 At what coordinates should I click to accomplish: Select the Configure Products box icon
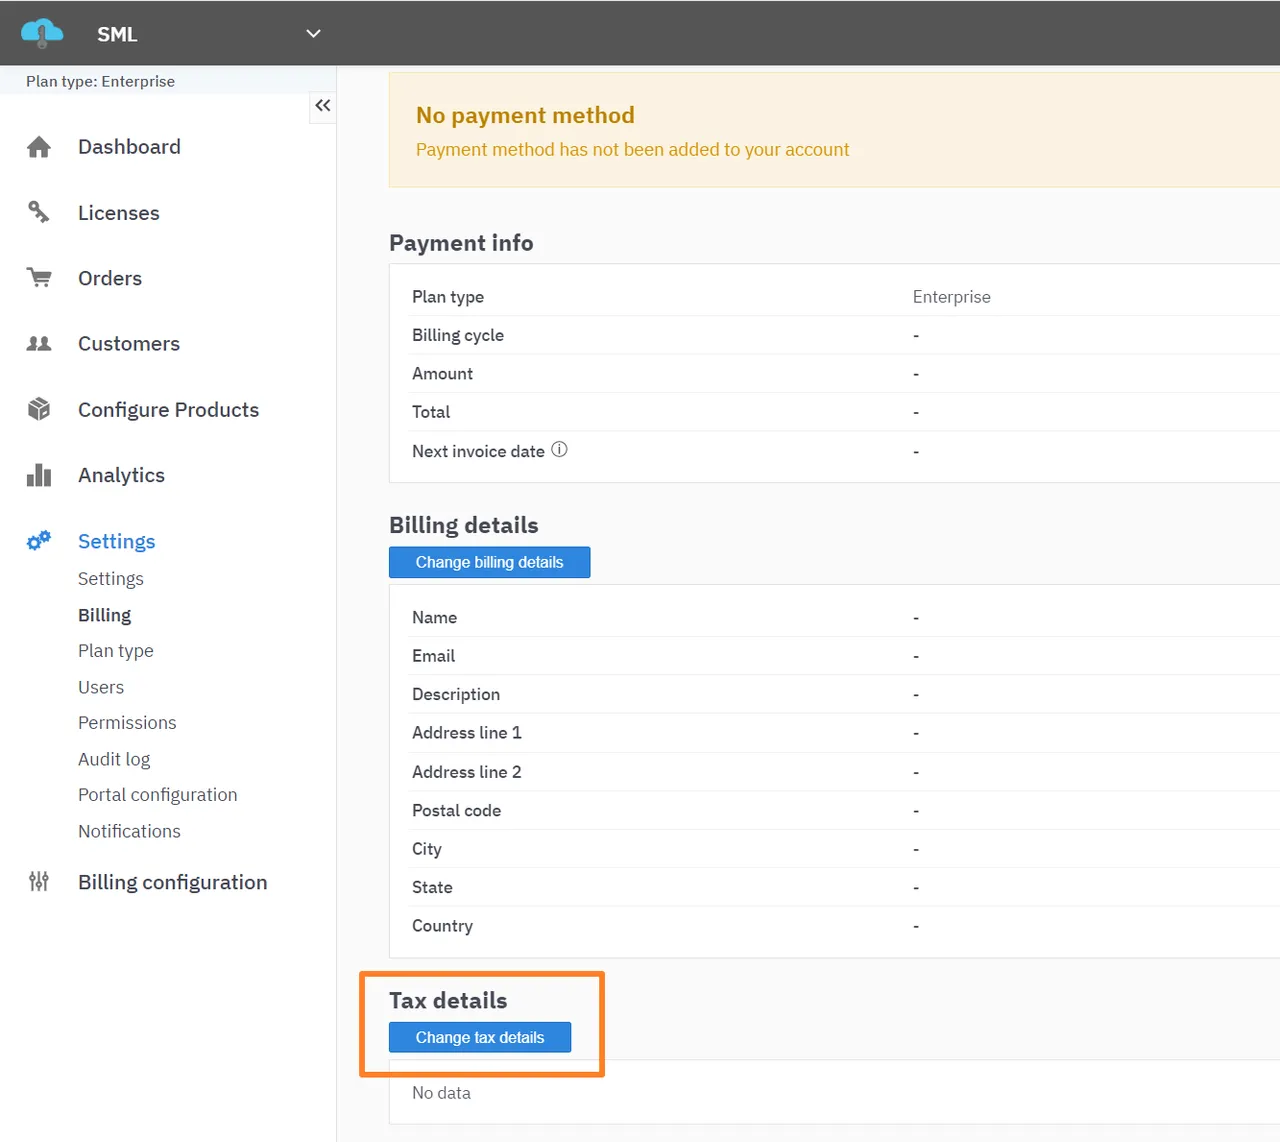[x=38, y=409]
